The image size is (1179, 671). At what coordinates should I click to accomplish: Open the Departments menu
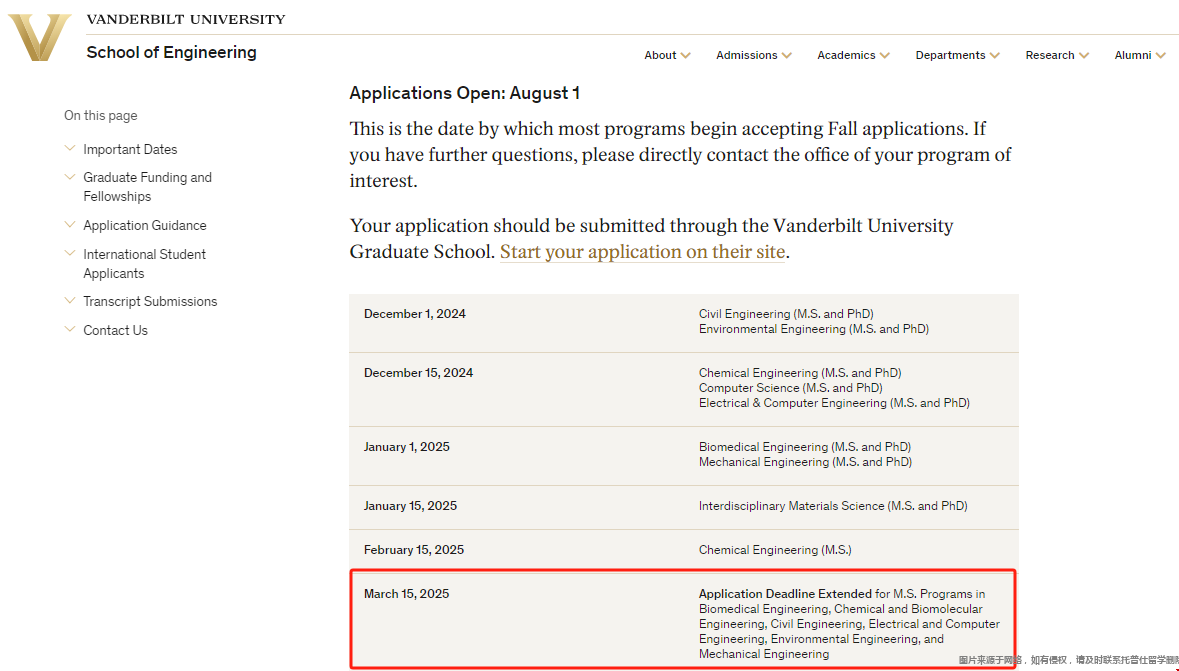(950, 55)
